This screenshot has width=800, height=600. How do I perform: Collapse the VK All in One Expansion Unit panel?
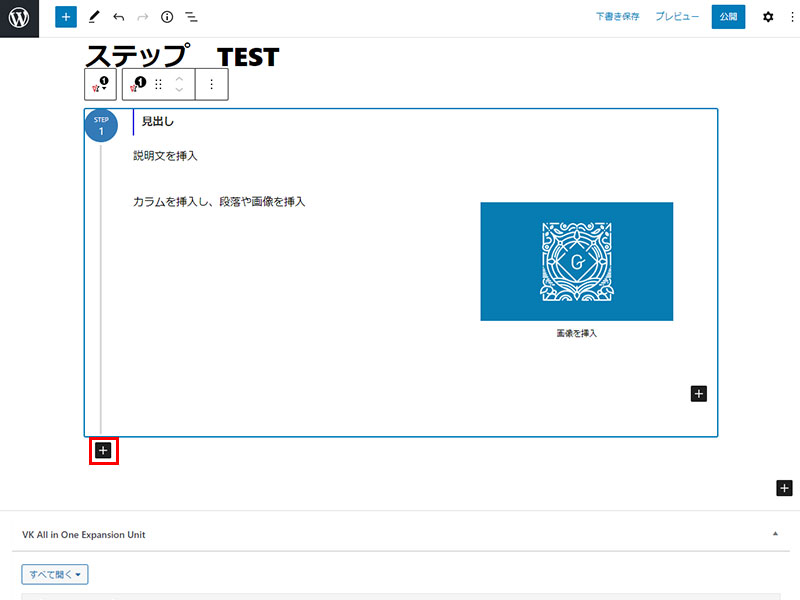tap(775, 535)
